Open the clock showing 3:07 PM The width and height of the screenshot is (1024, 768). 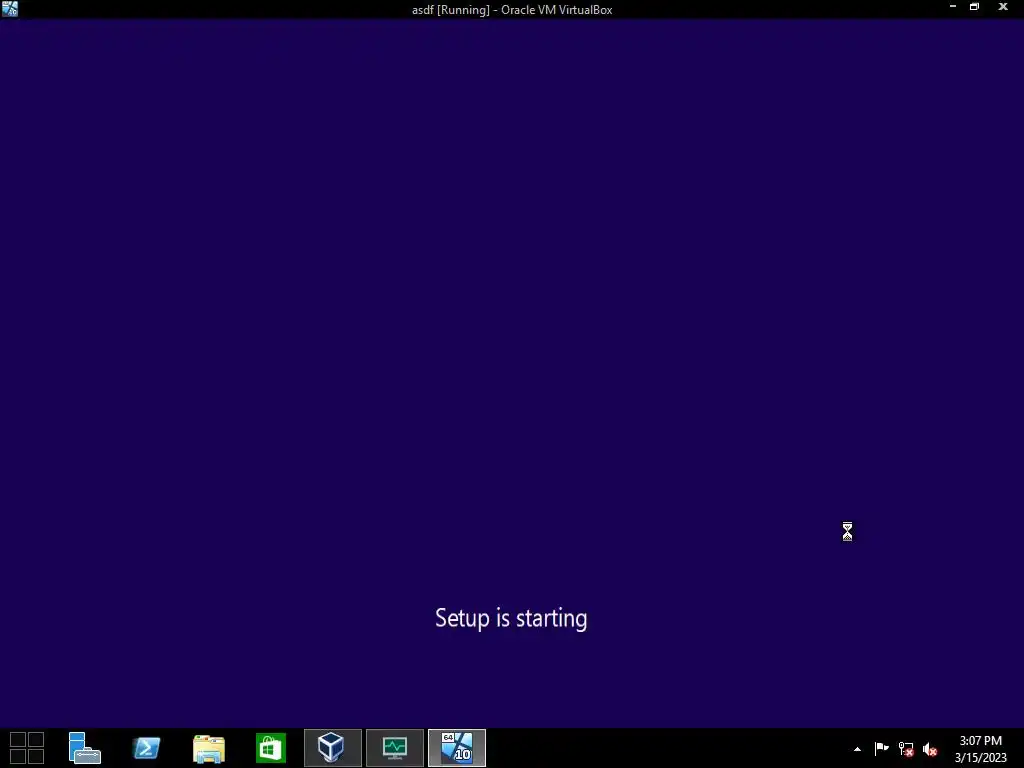(980, 749)
